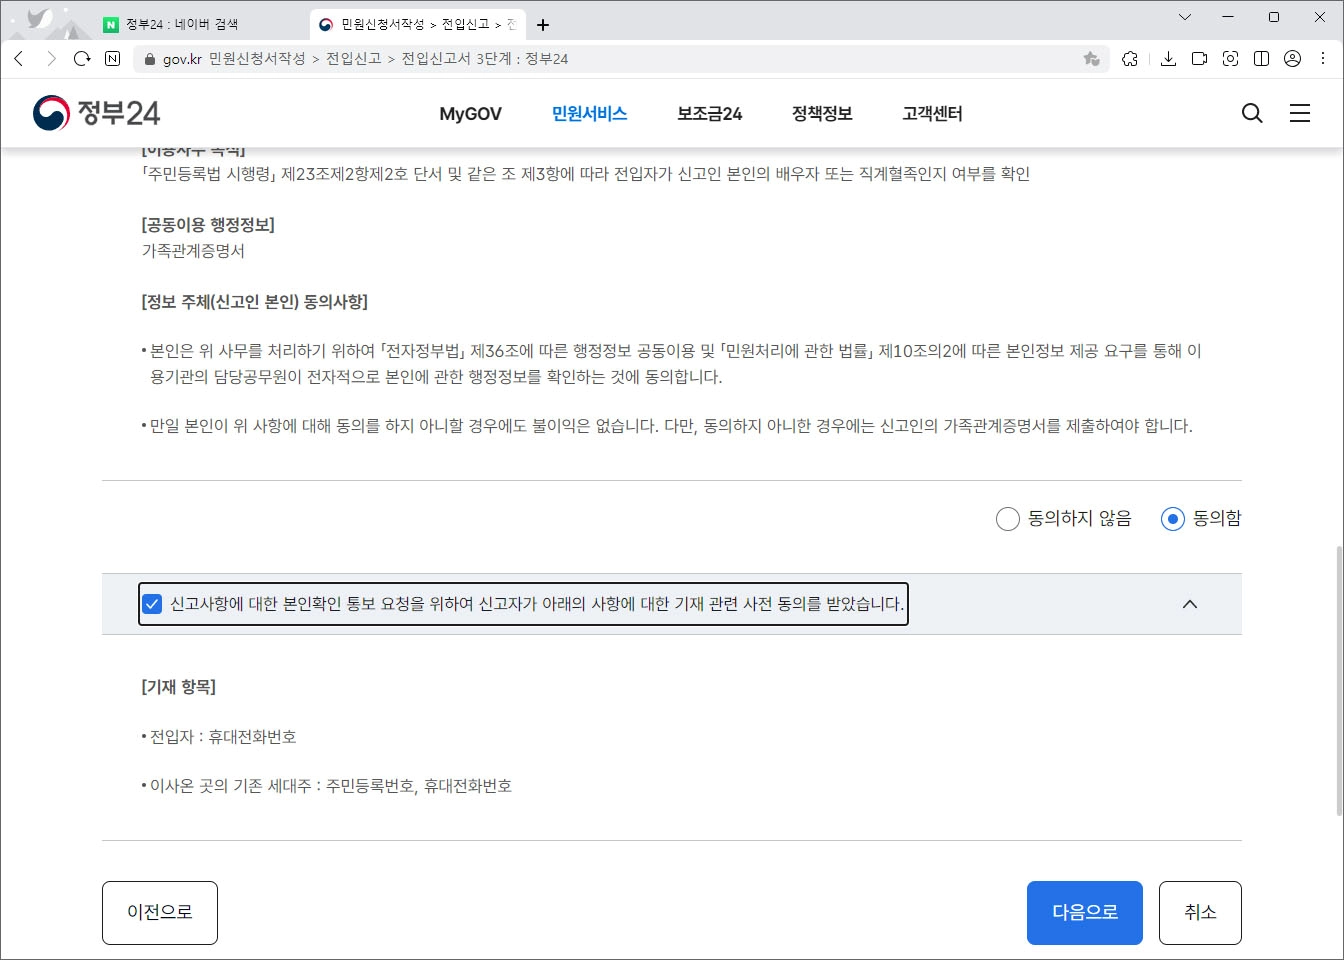1344x960 pixels.
Task: Open the browser Downloads icon
Action: 1168,58
